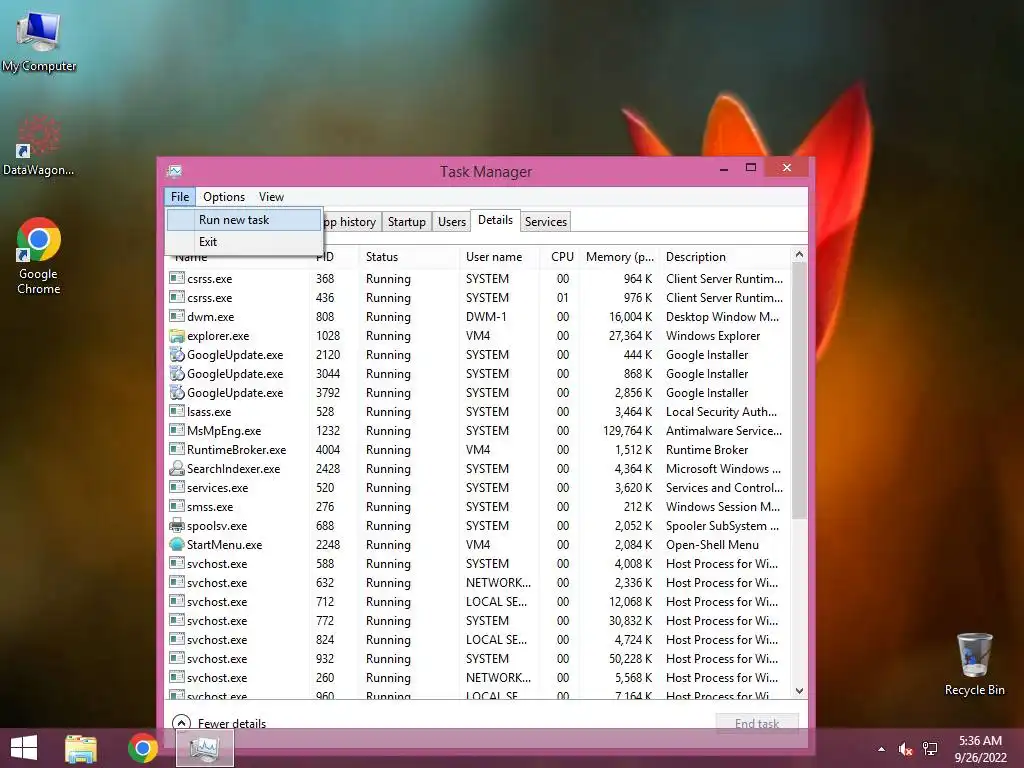This screenshot has height=768, width=1024.
Task: Select the svchost.exe row with PID 932
Action: click(x=477, y=658)
